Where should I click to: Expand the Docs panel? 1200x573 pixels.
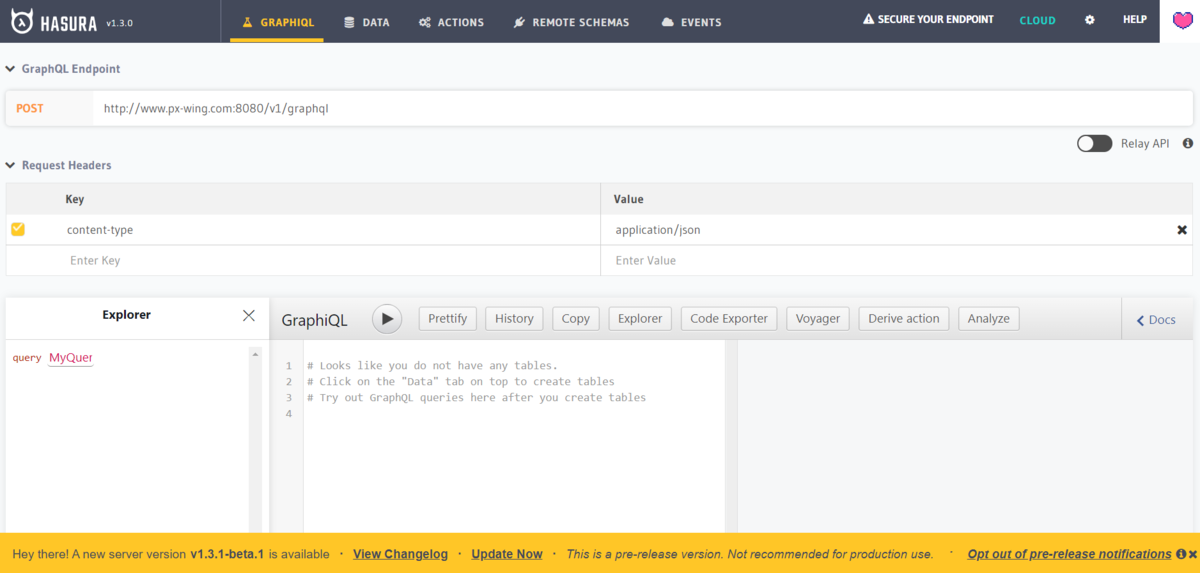(x=1156, y=319)
